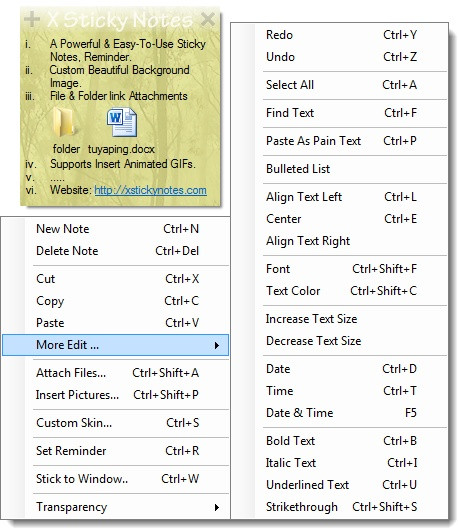Click 'A Powerful & Easy-To-Use Sticky' line

click(128, 44)
